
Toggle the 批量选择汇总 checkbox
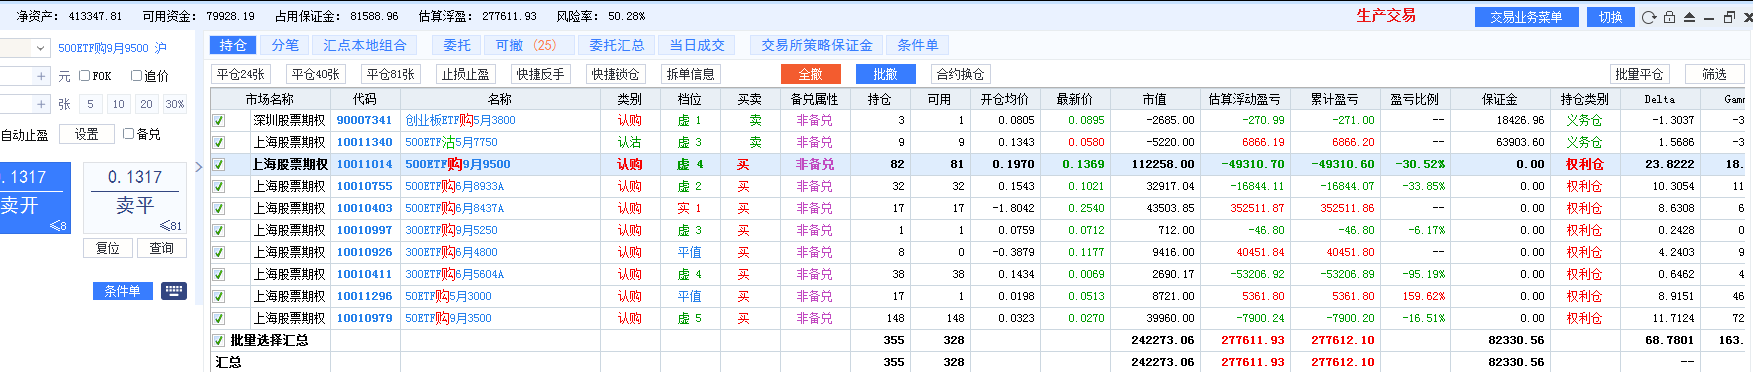tap(219, 340)
